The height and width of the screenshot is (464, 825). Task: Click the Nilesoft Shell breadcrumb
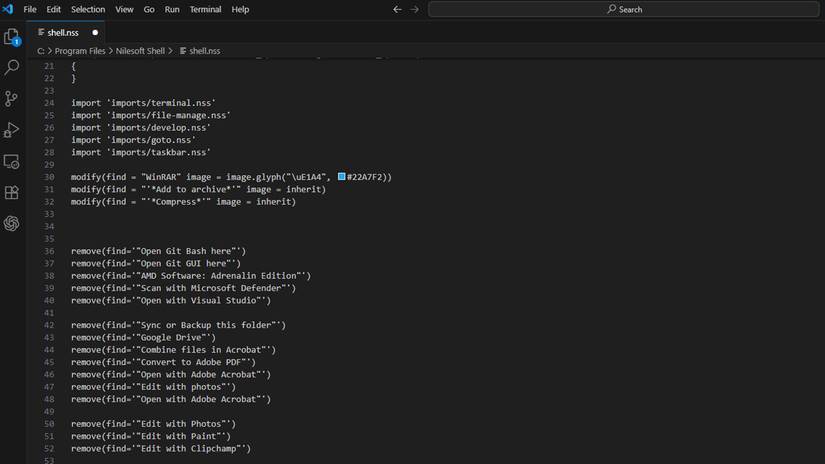[x=140, y=51]
